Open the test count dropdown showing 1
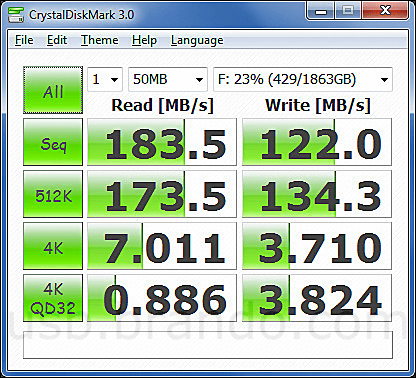416x378 pixels. pyautogui.click(x=105, y=79)
